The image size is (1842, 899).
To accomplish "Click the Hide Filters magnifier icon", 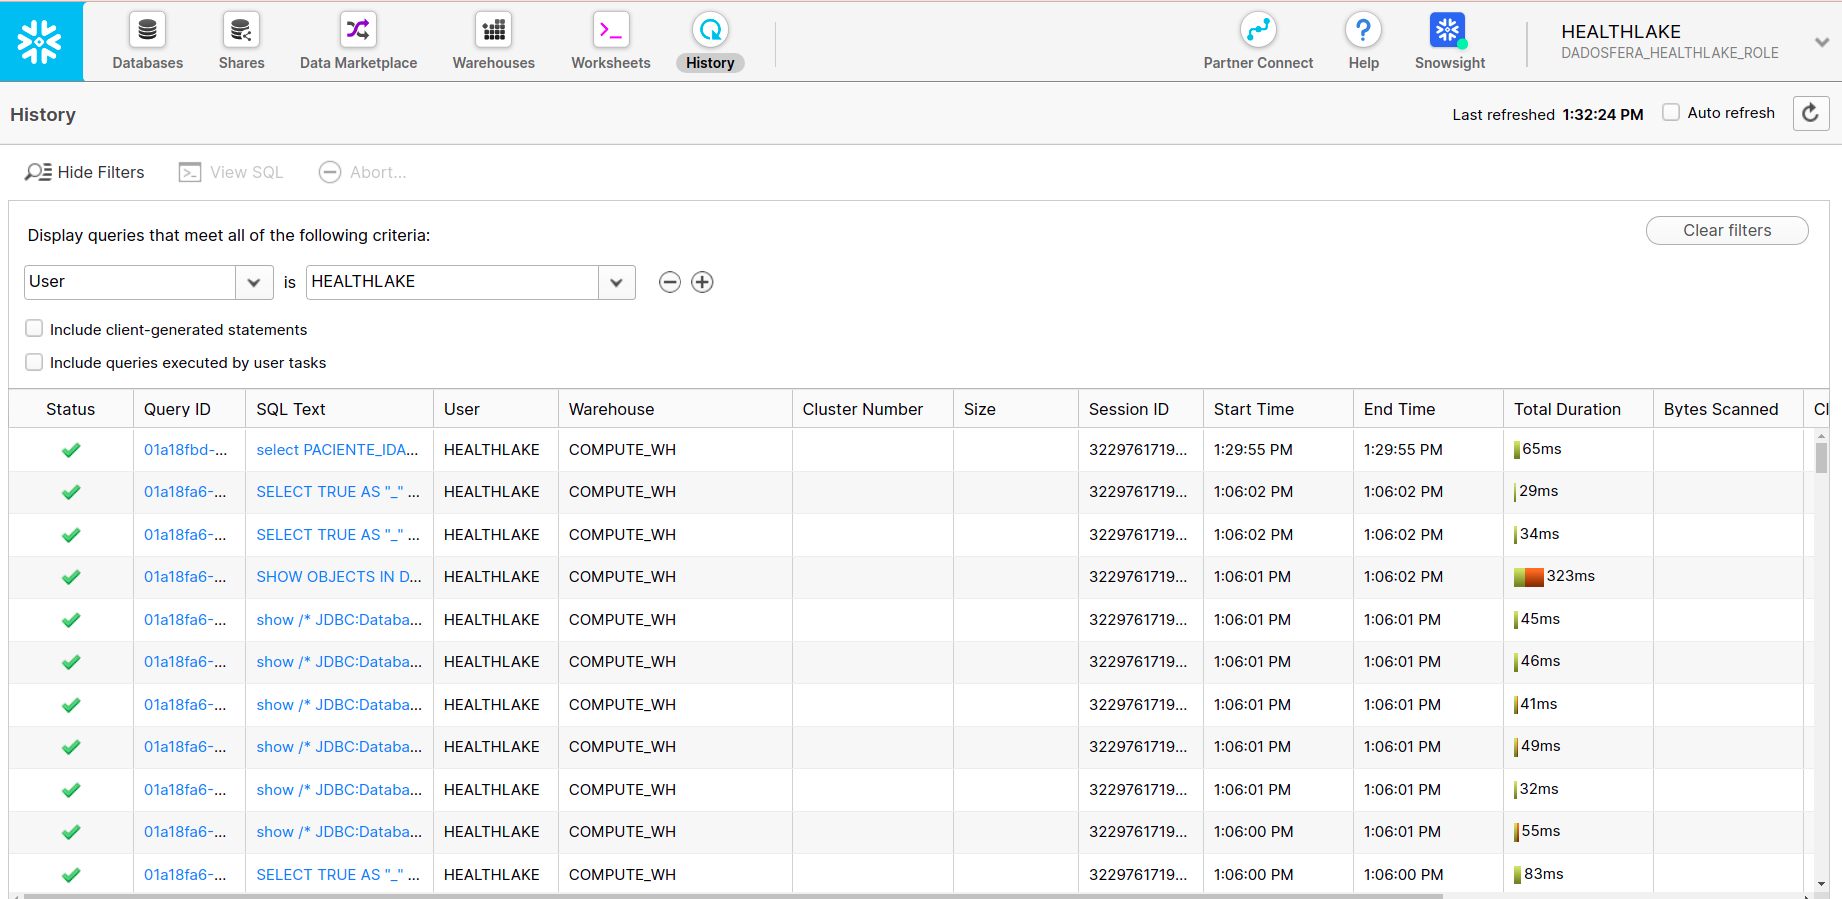I will tap(38, 172).
